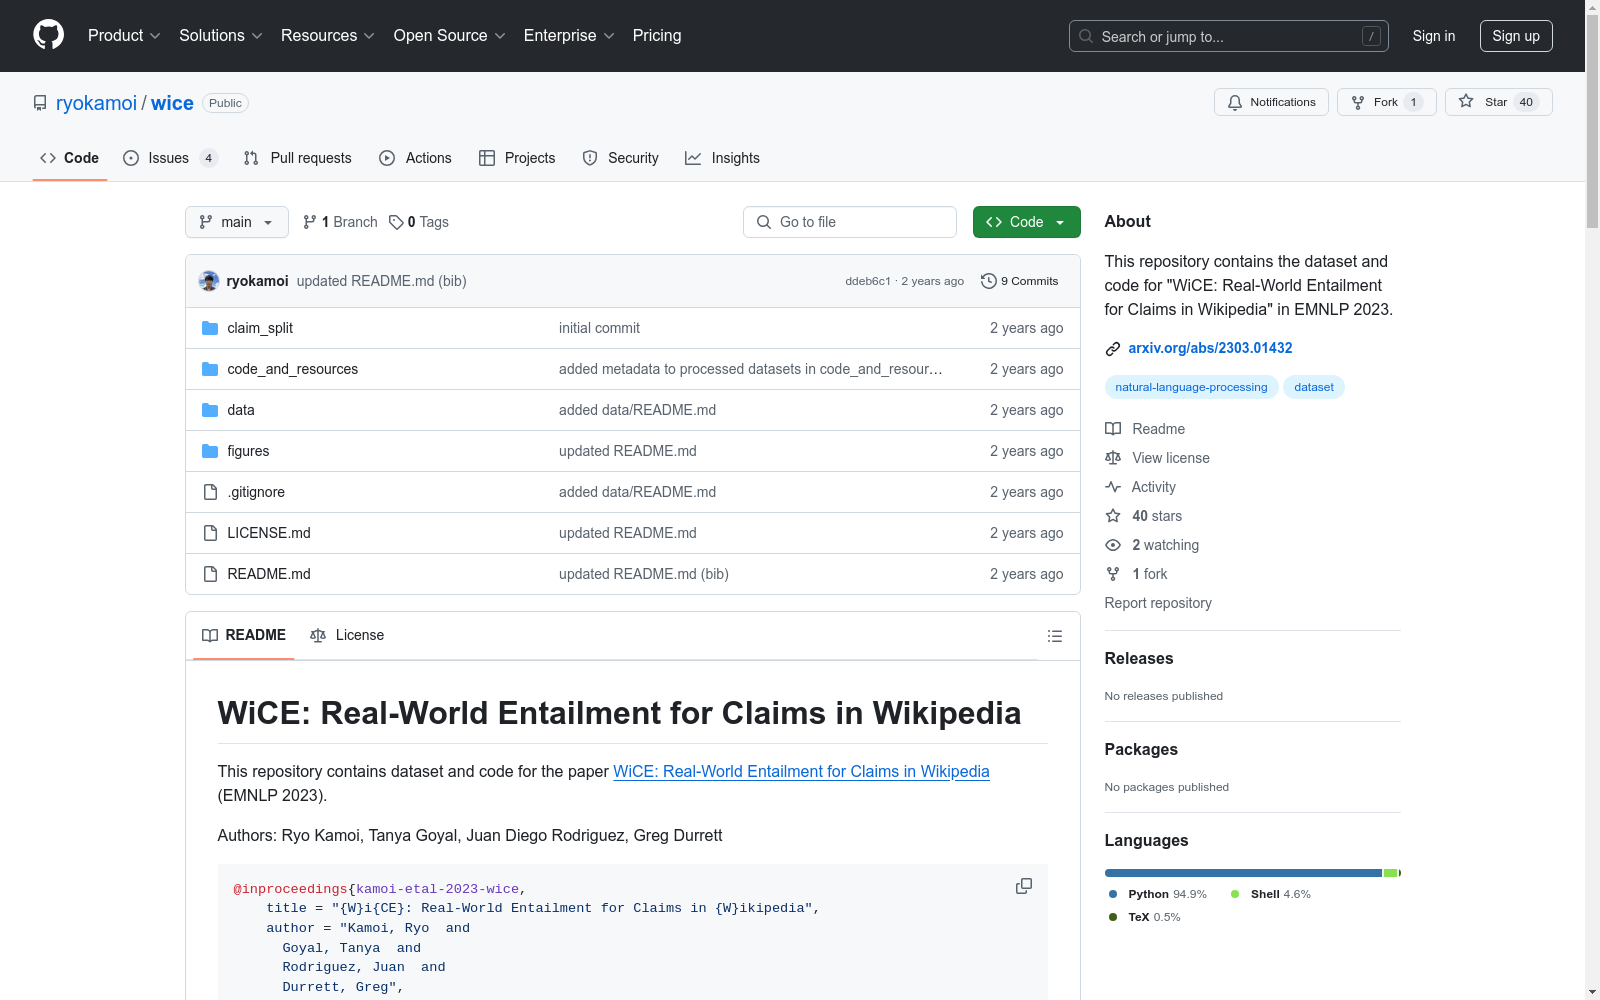This screenshot has width=1600, height=1000.
Task: Select the README tab
Action: tap(244, 635)
